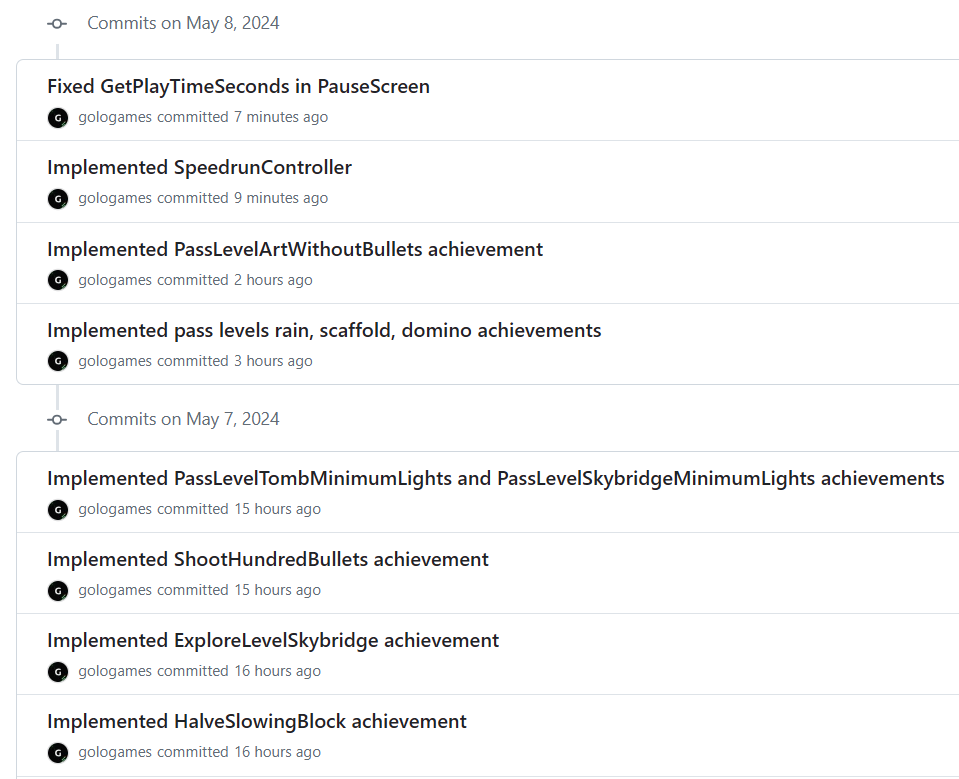Open PassLevelTombMinimumLights achievements commit

tap(495, 478)
